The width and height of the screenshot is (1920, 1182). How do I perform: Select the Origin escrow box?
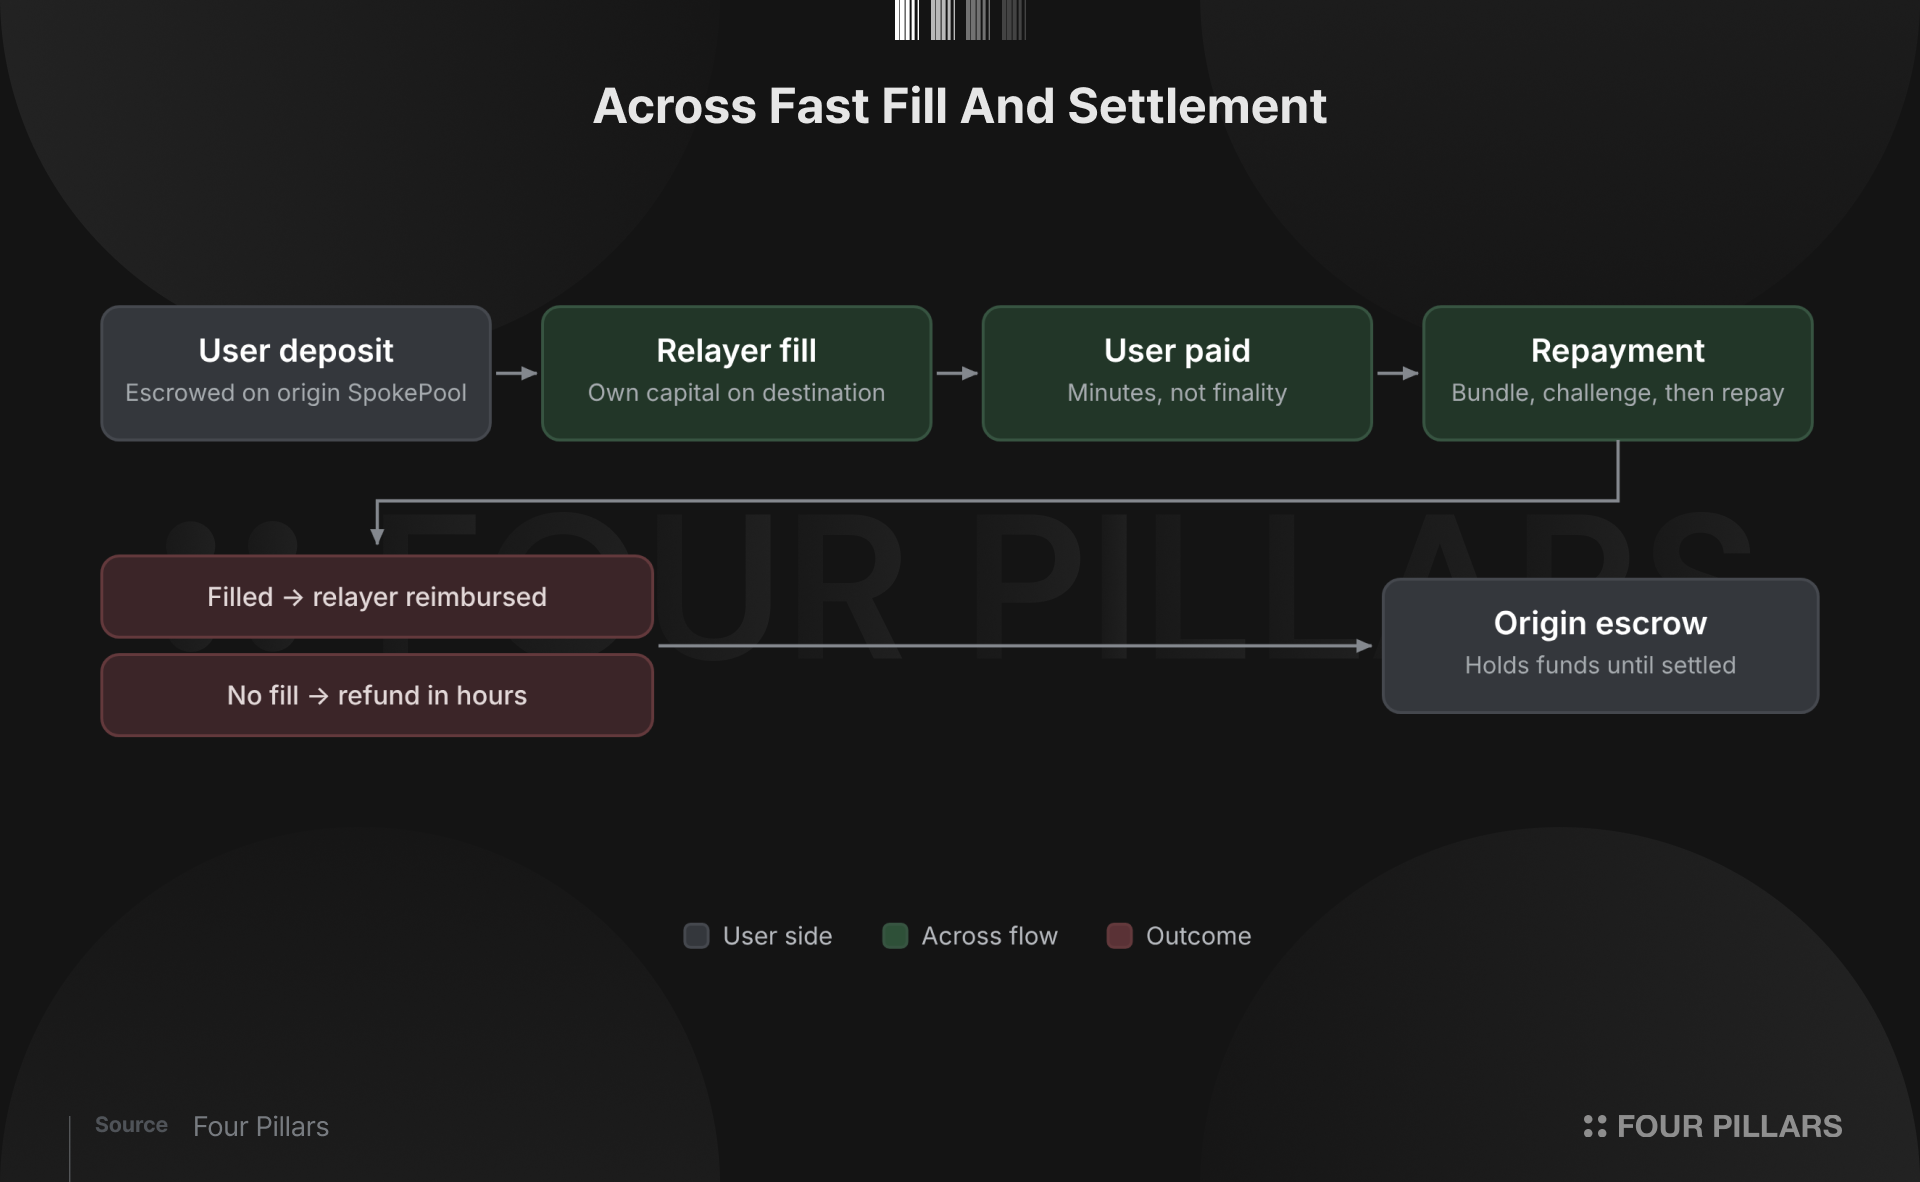click(x=1600, y=646)
